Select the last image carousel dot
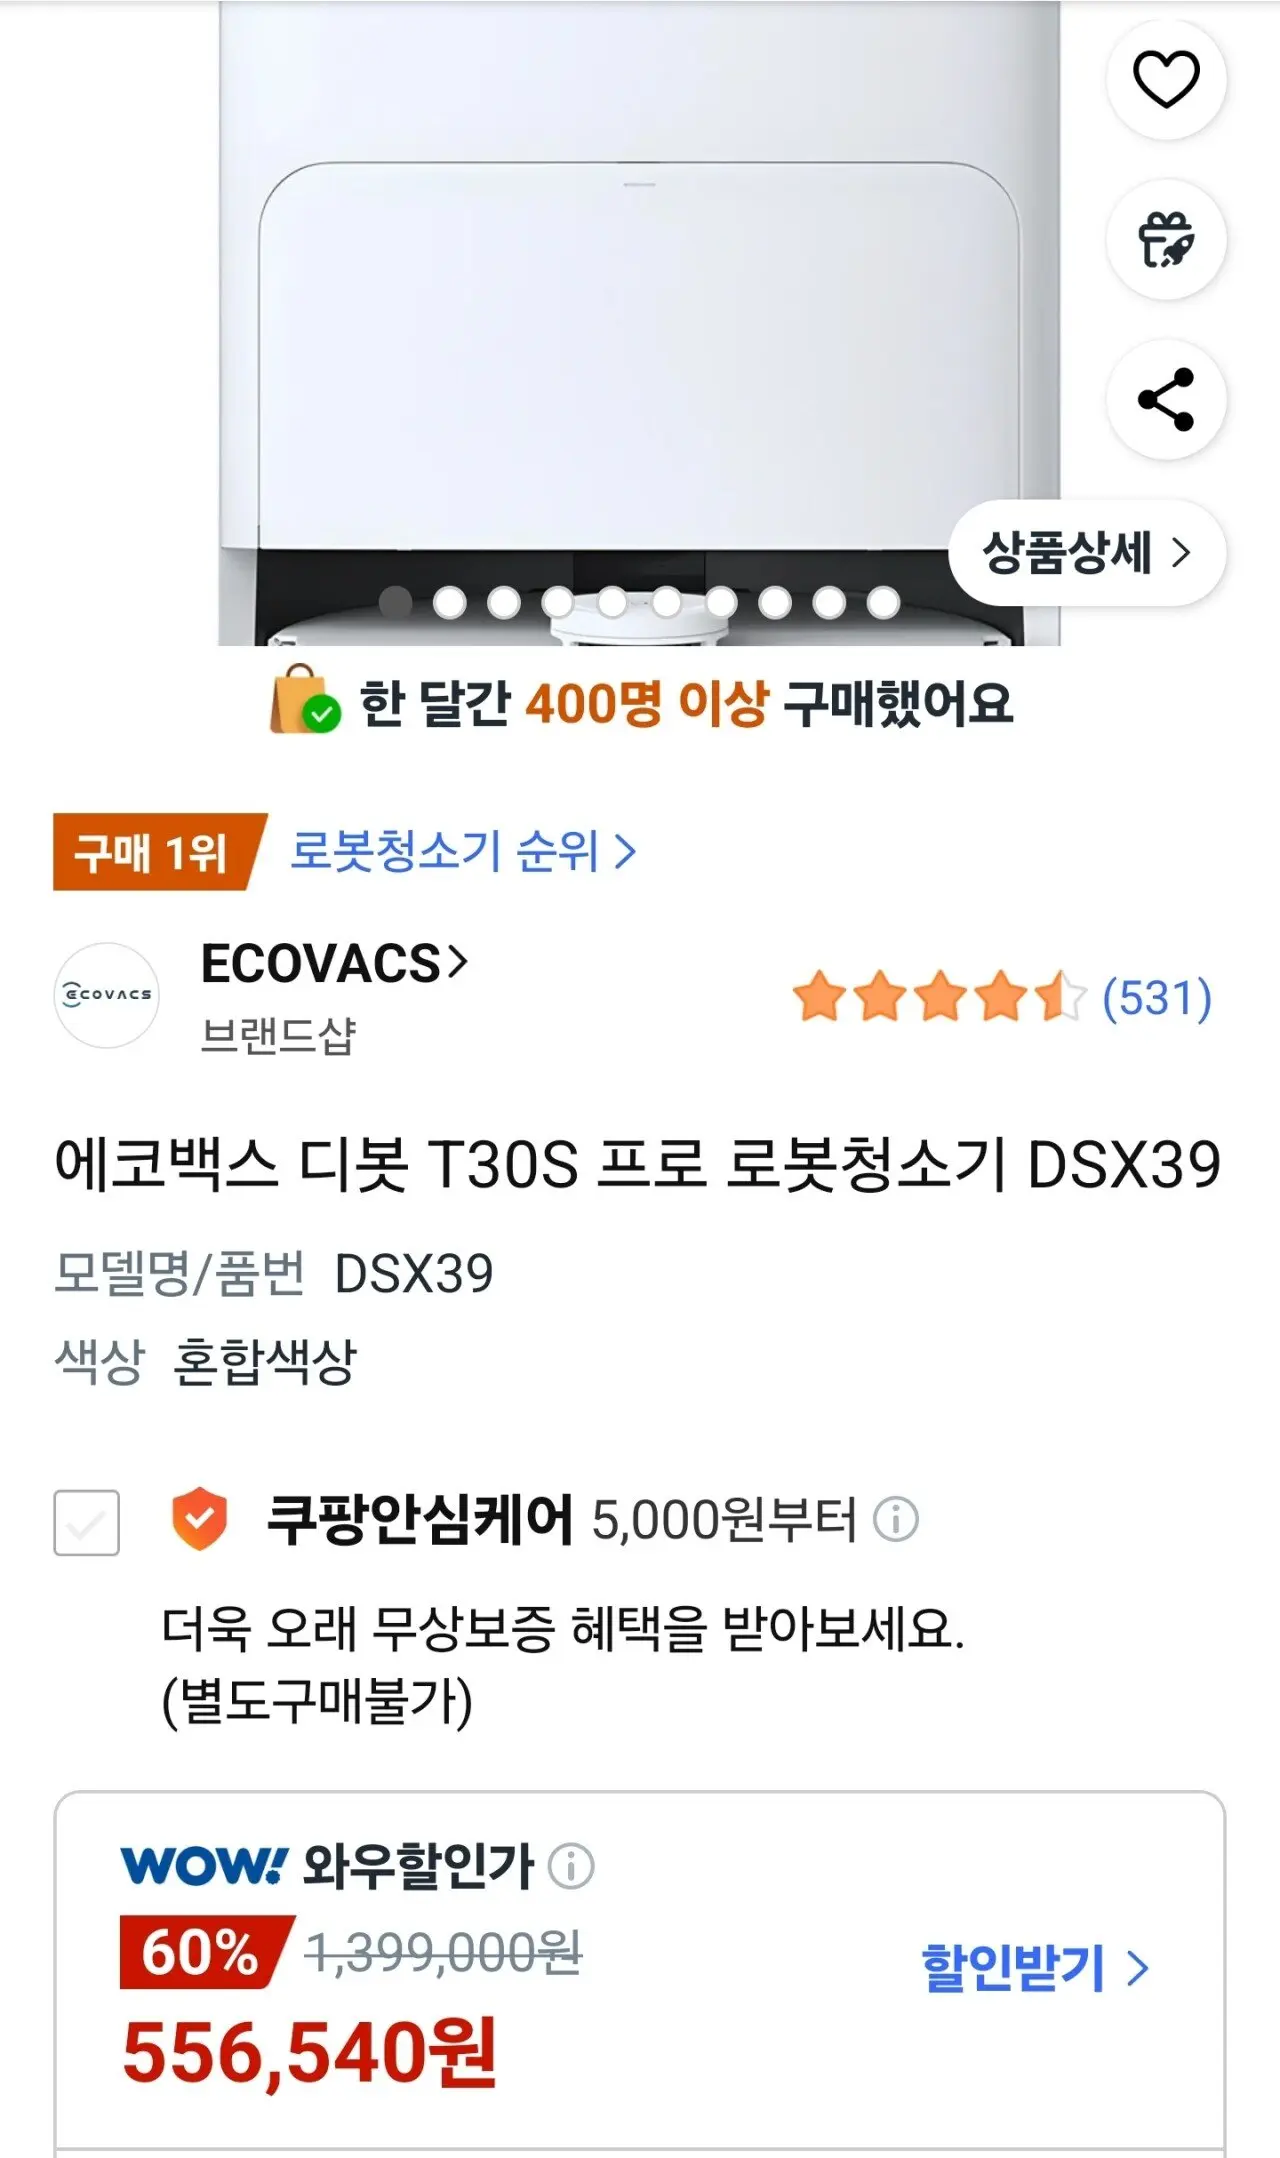The image size is (1280, 2158). [x=883, y=602]
